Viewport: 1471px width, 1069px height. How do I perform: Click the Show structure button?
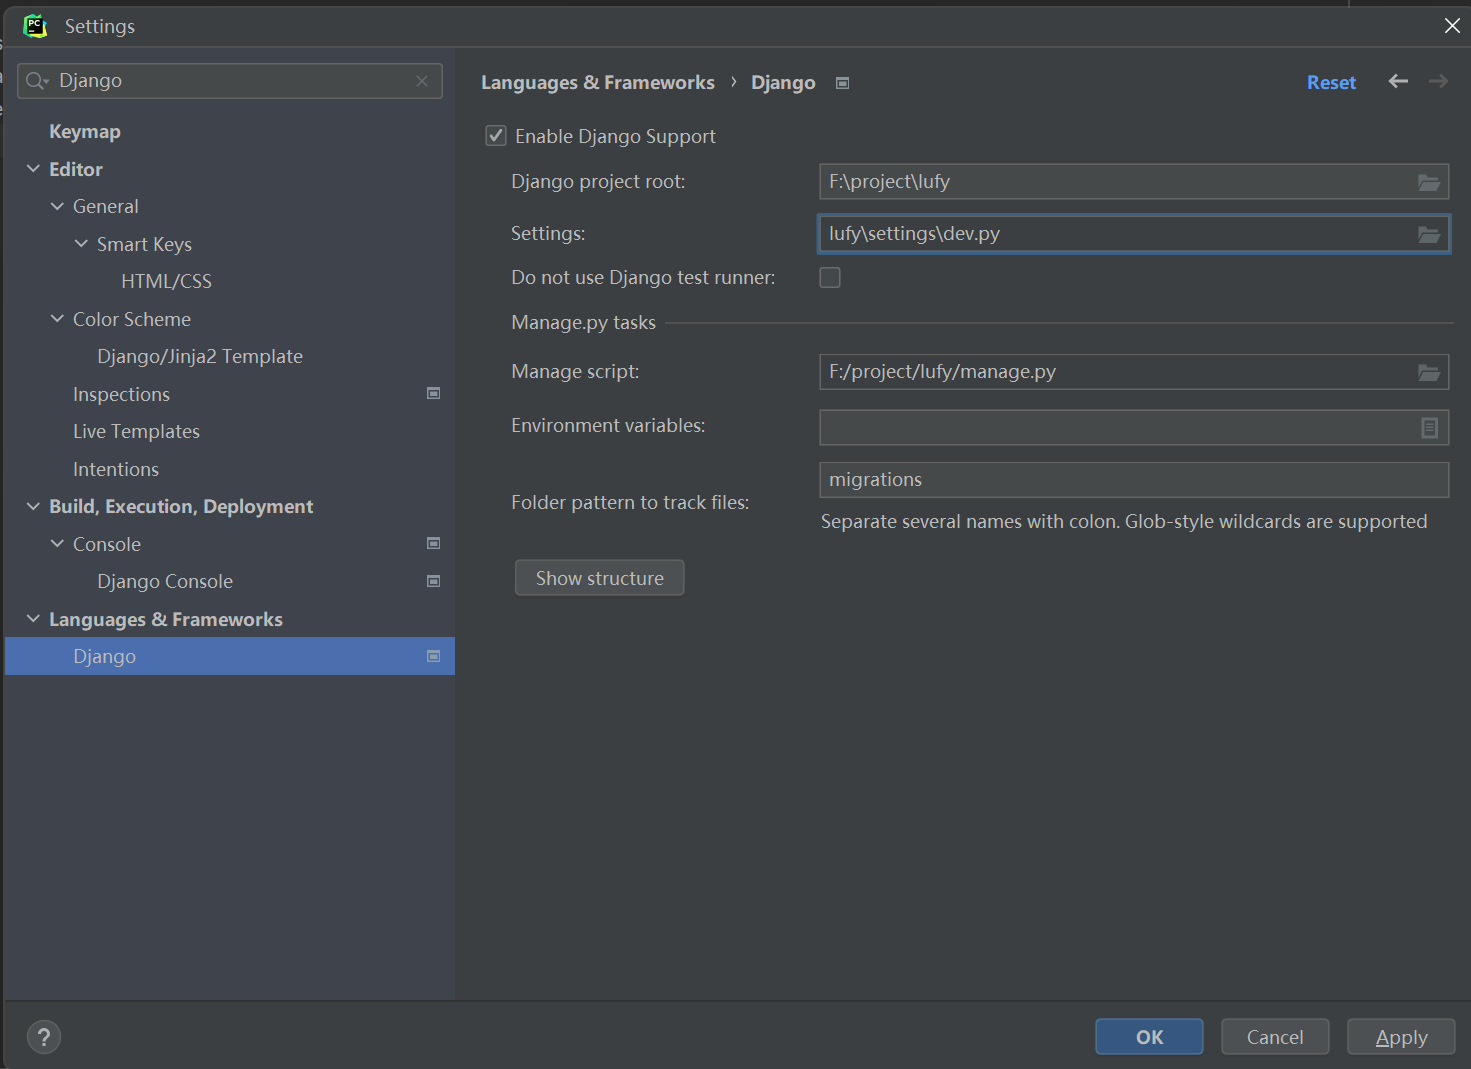click(600, 578)
